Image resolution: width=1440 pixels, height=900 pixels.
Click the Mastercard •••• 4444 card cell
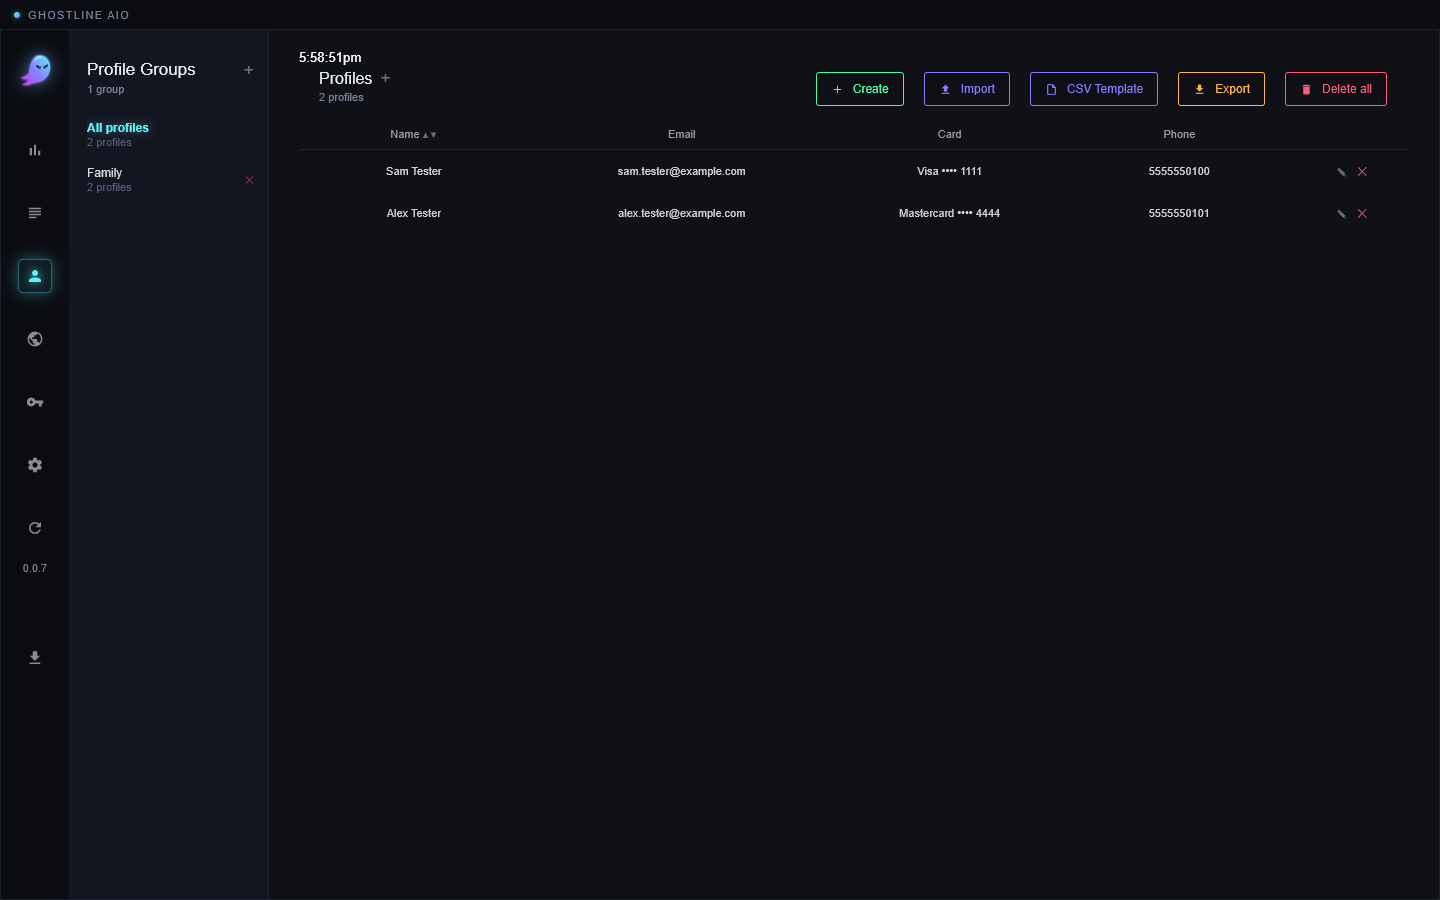[x=950, y=213]
